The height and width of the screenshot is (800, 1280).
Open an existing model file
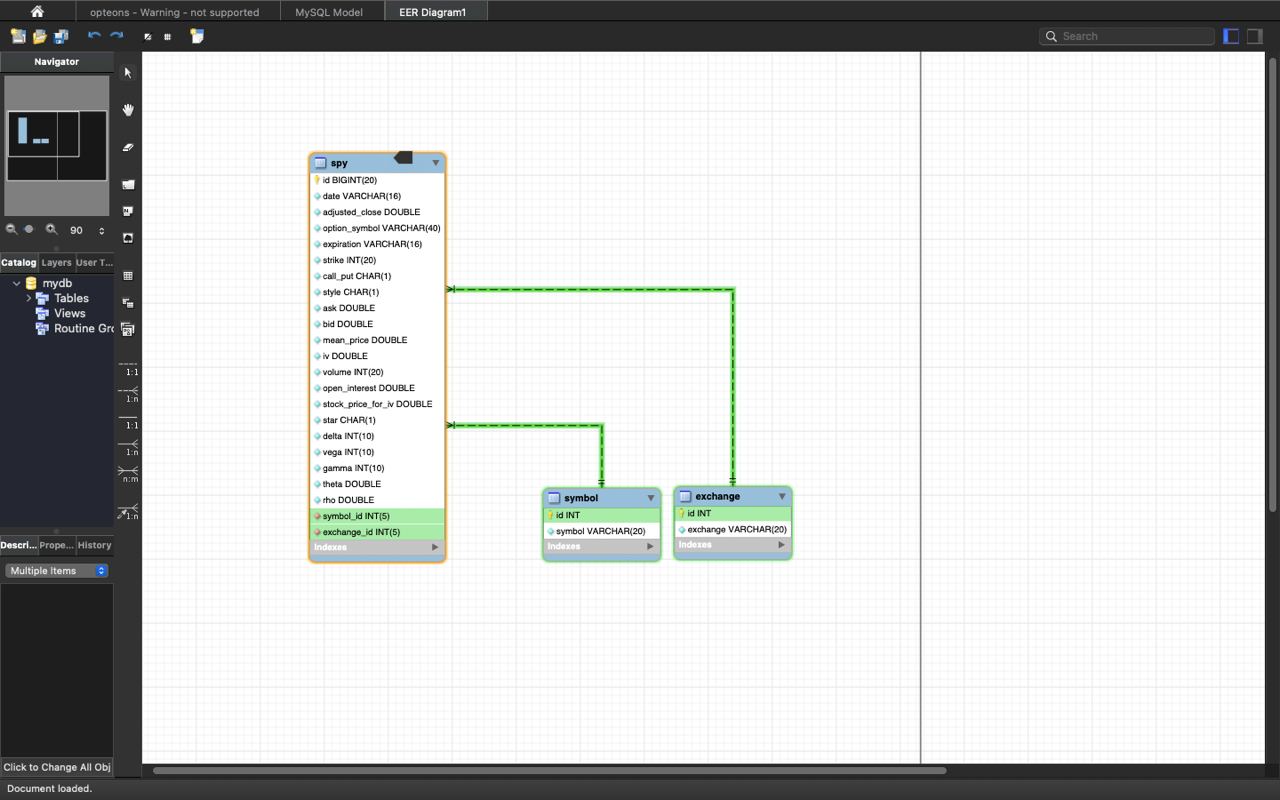click(40, 36)
